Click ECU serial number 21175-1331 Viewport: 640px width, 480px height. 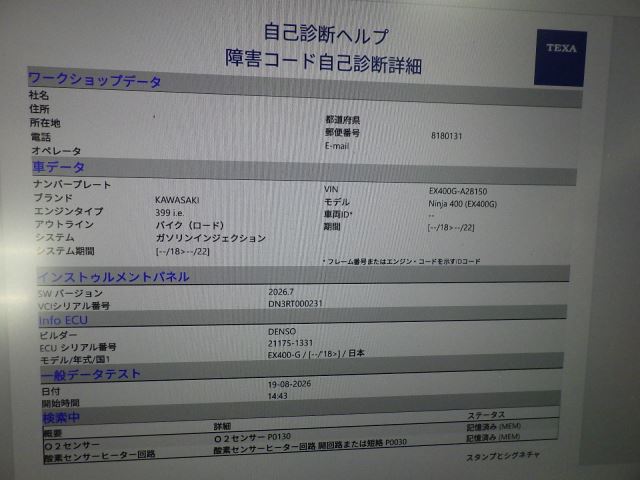(290, 343)
